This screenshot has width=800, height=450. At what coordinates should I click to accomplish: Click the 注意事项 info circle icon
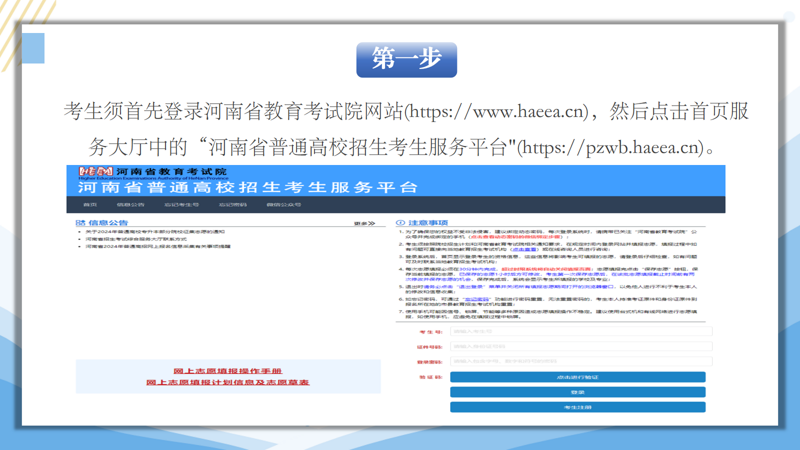(400, 223)
